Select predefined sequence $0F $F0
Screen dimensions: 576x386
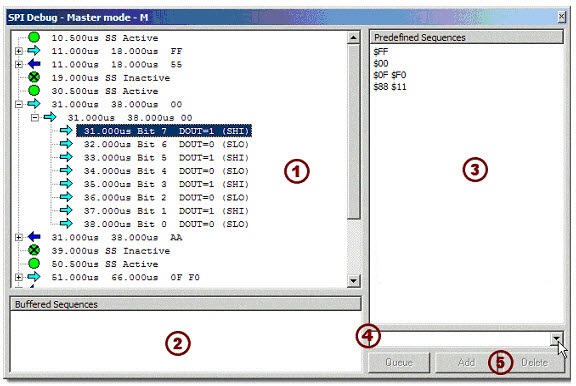pyautogui.click(x=390, y=75)
